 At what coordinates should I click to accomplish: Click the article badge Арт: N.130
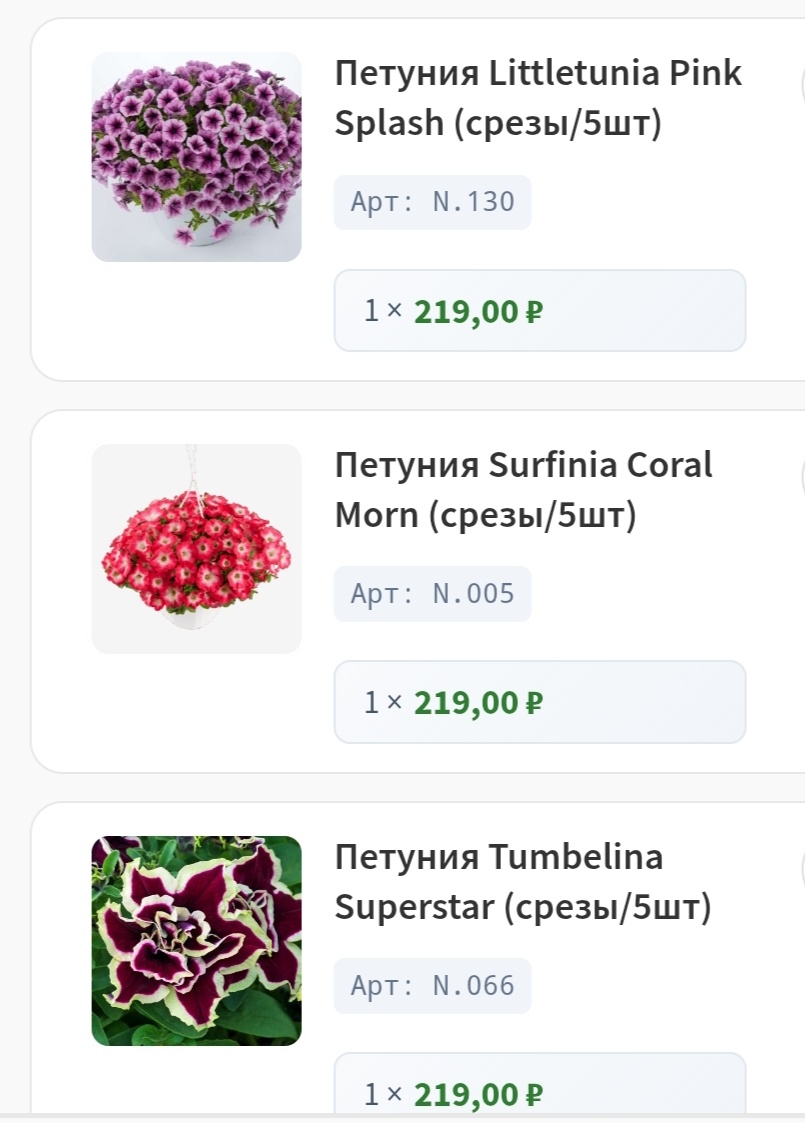tap(432, 202)
